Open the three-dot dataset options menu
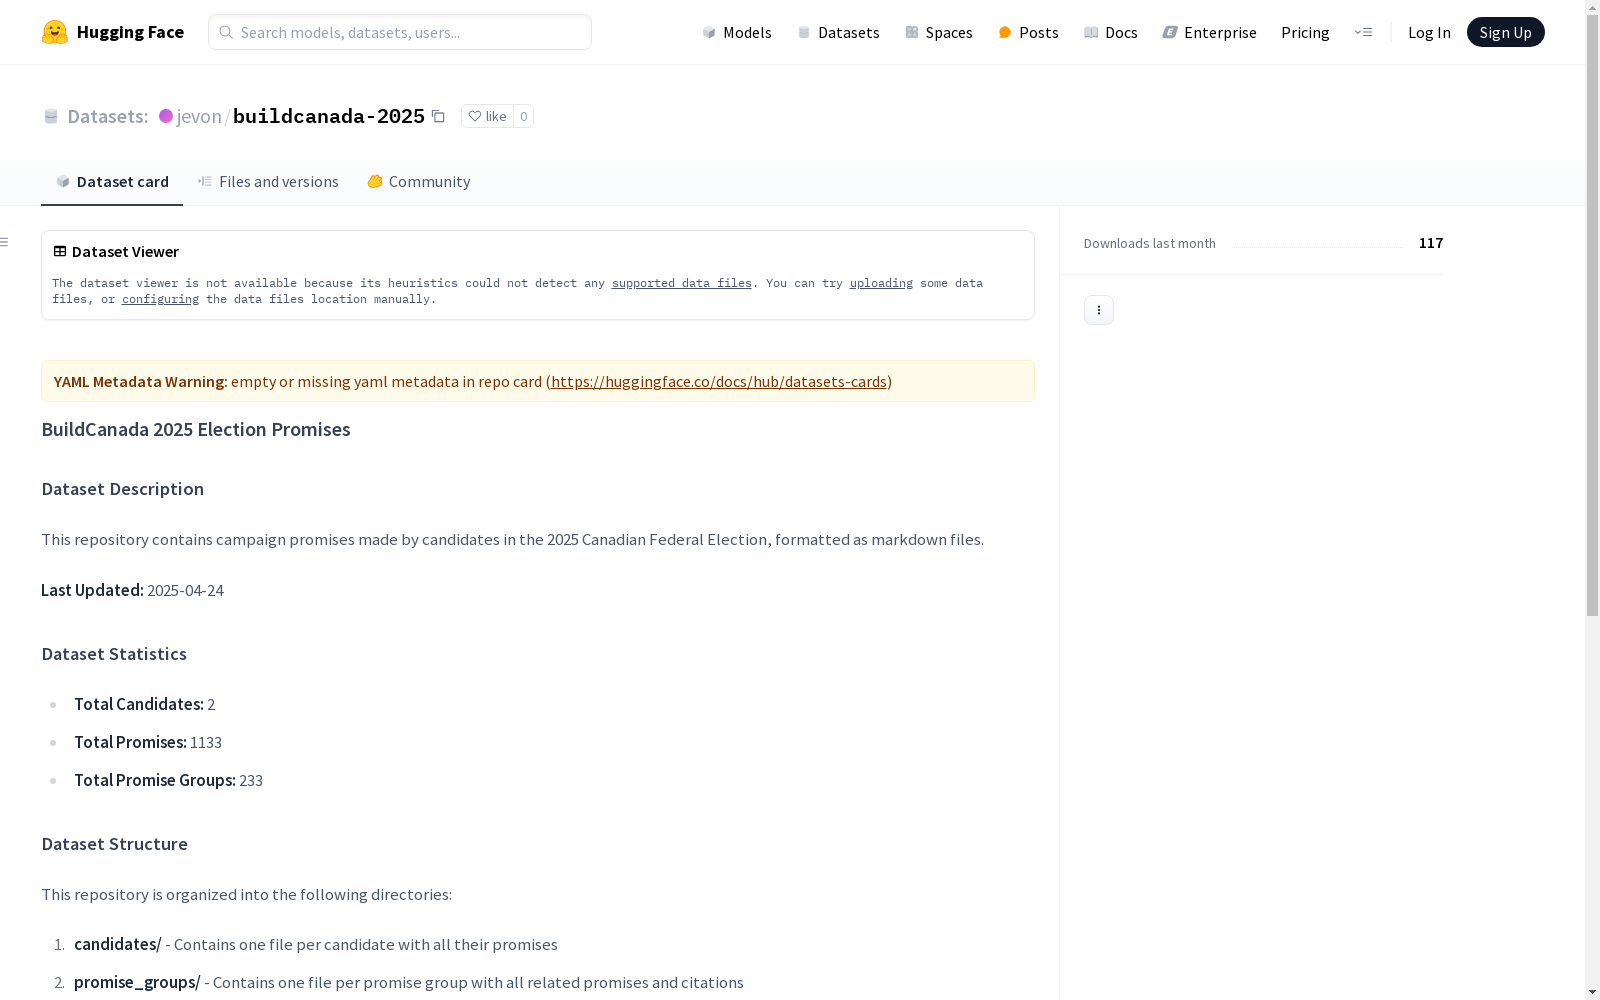The width and height of the screenshot is (1600, 1000). [1099, 310]
